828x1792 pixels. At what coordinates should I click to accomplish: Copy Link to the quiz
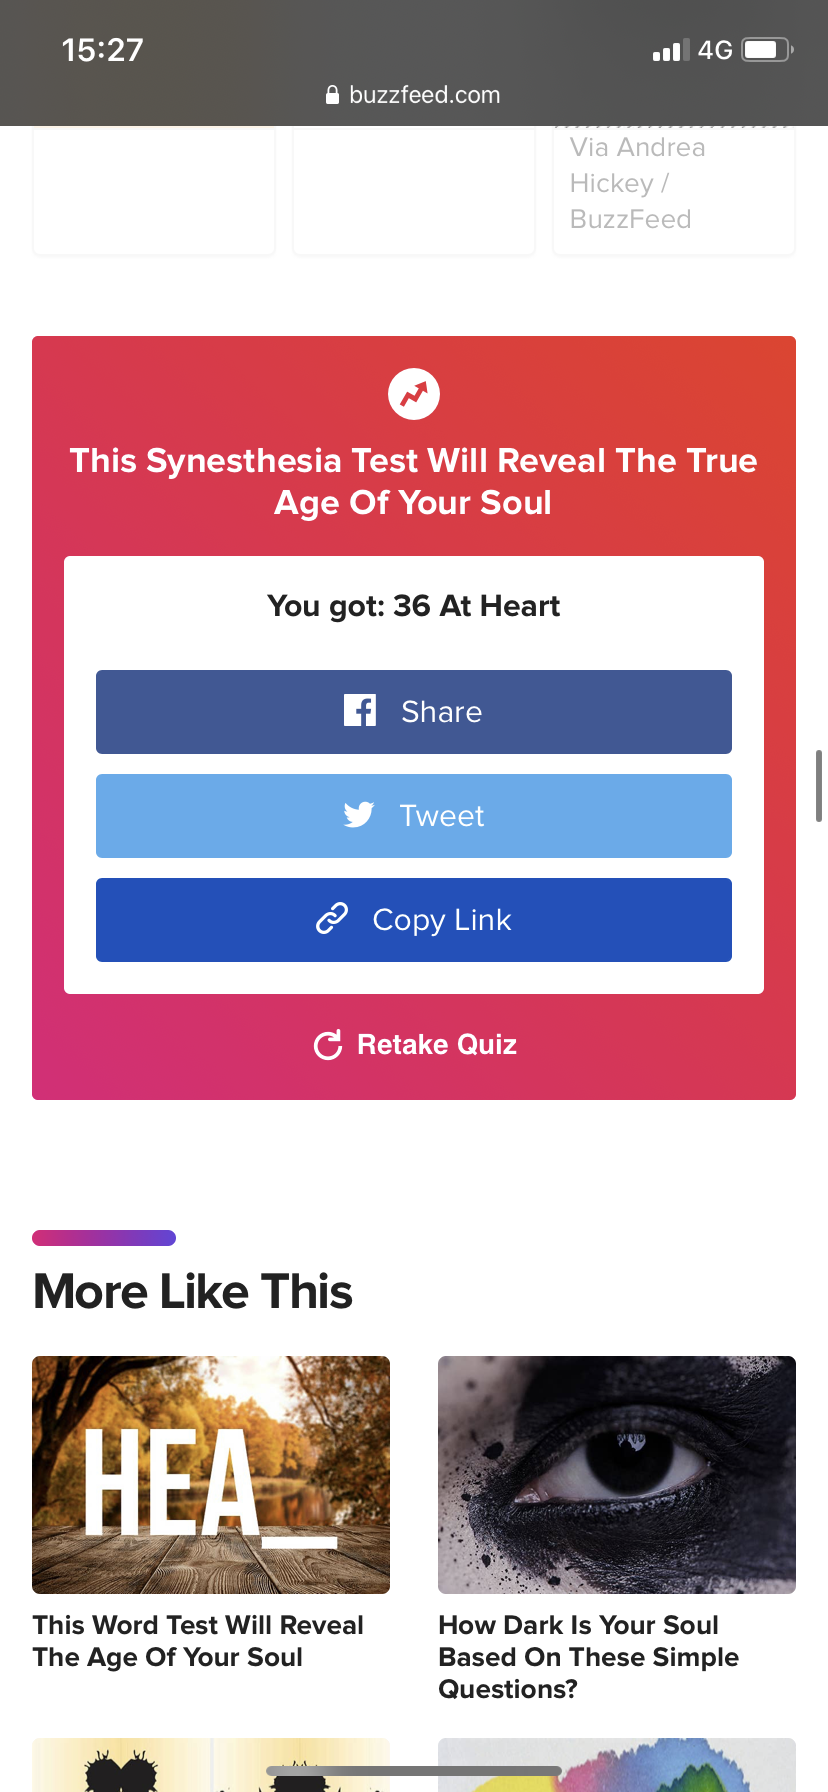(414, 920)
